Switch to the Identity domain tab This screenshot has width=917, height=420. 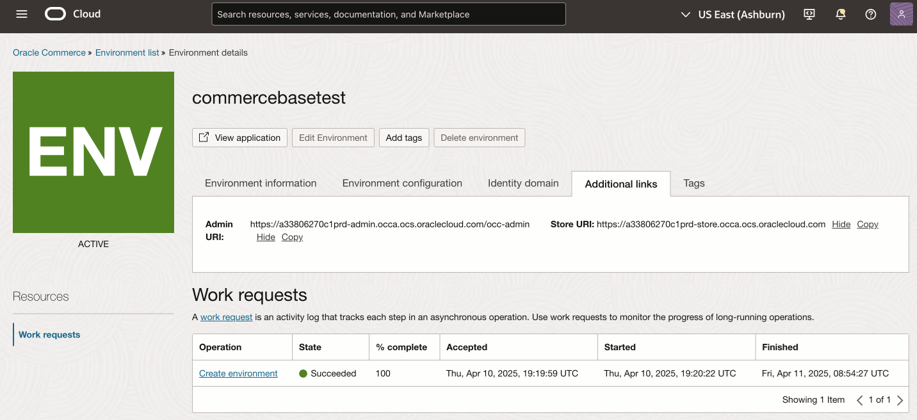523,183
